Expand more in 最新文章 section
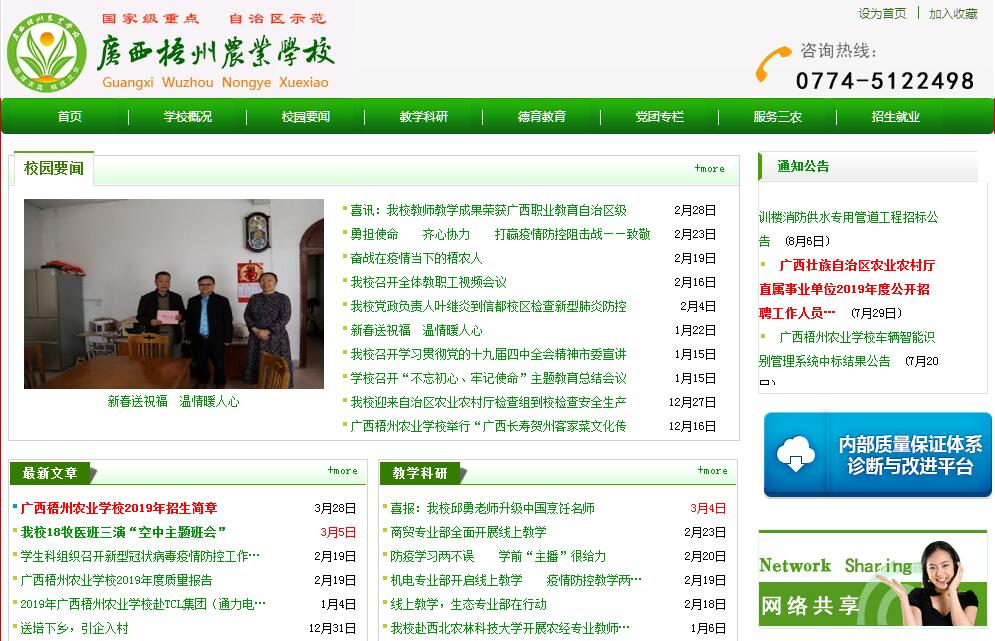Viewport: 995px width, 641px height. tap(342, 471)
